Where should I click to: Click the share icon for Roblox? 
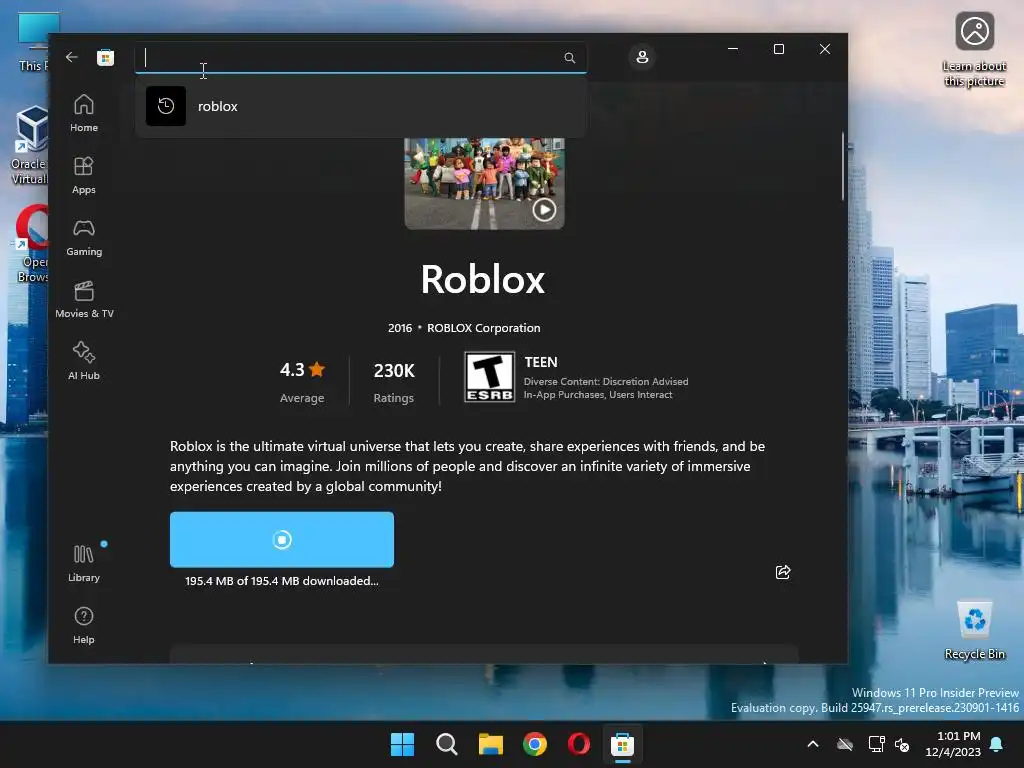point(782,572)
